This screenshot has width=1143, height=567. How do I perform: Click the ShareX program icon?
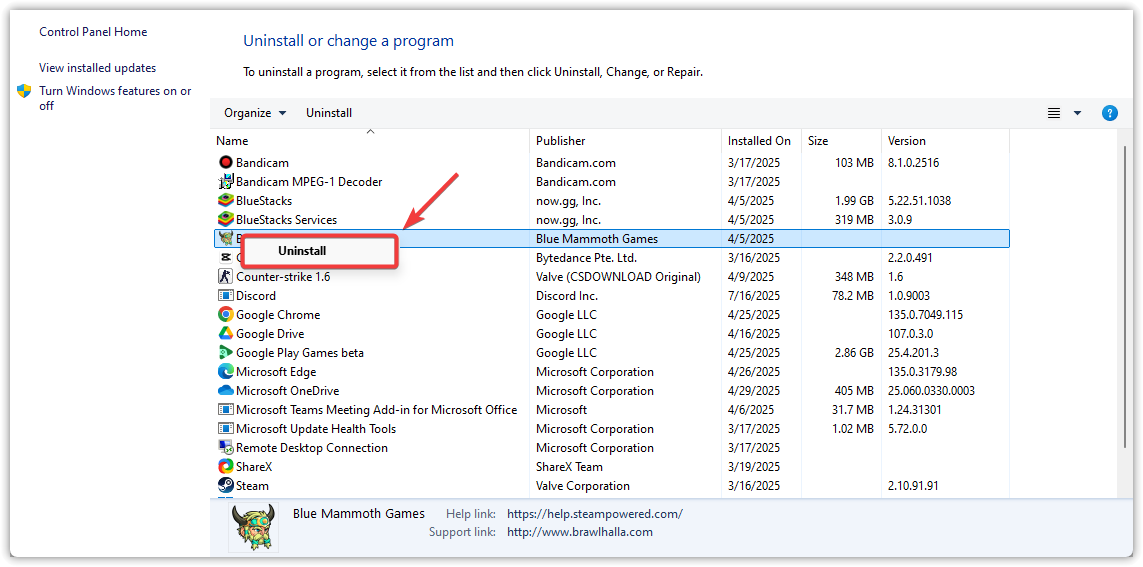[x=225, y=466]
